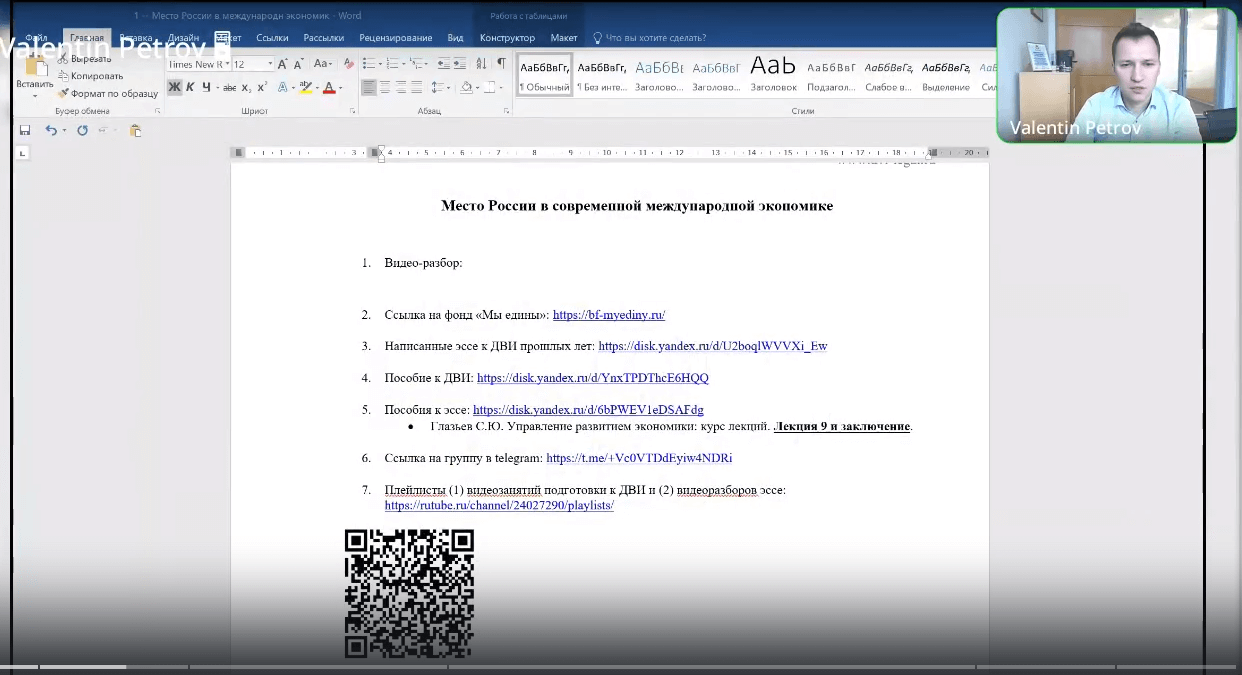Repeat action with circular arrow icon

[x=82, y=130]
